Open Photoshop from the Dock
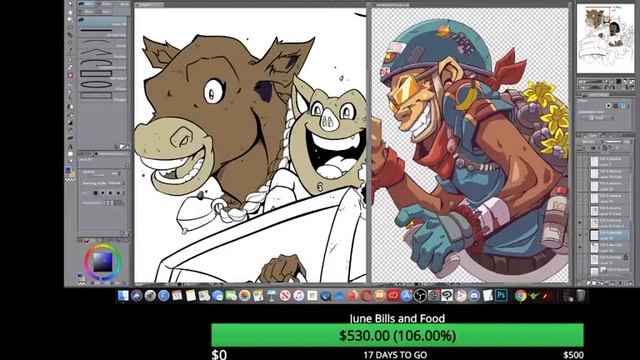The width and height of the screenshot is (640, 360). (x=501, y=296)
